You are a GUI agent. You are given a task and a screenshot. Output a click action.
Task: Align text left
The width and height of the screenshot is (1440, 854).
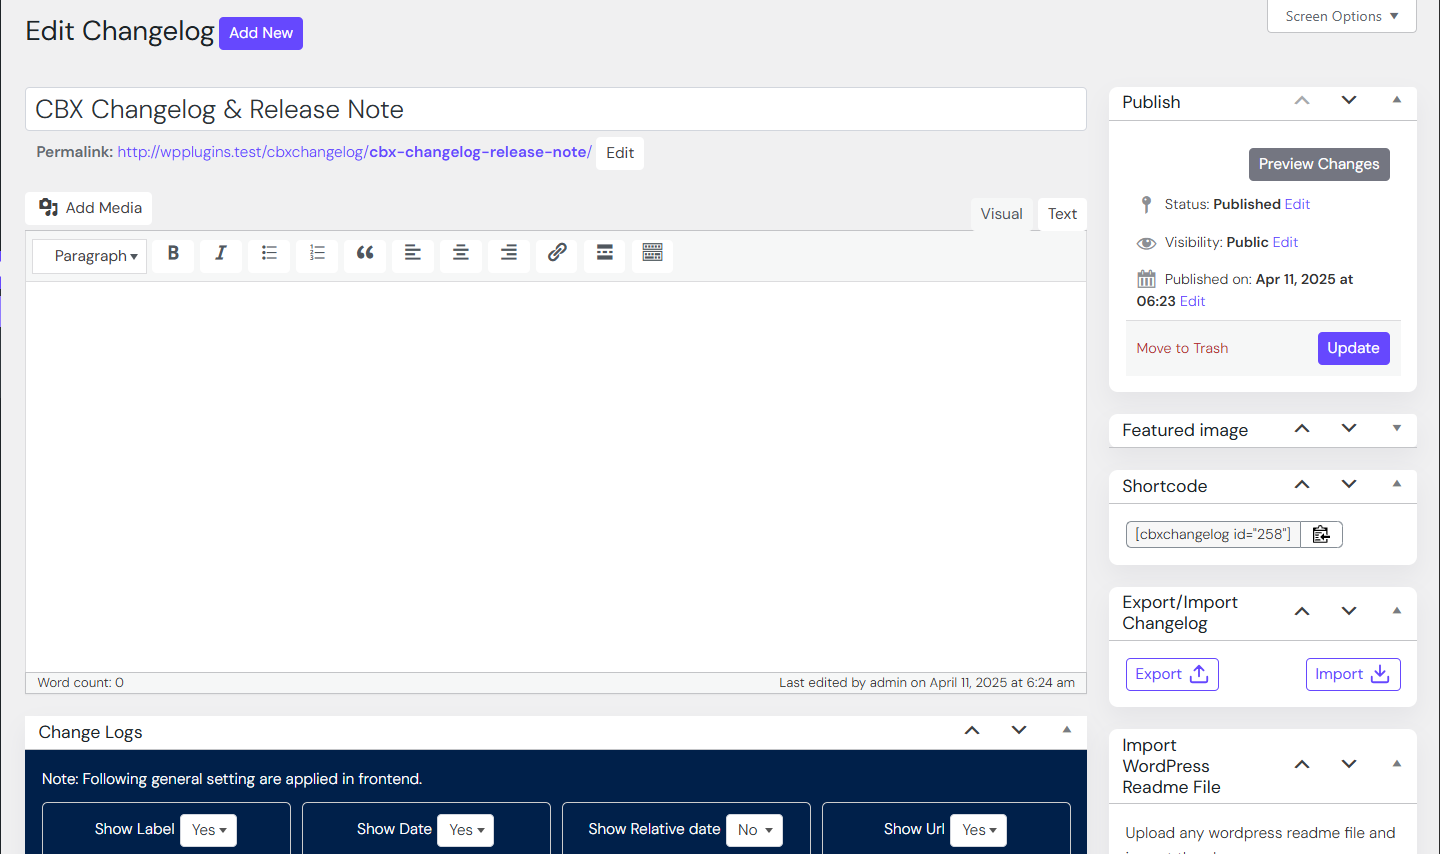coord(413,255)
